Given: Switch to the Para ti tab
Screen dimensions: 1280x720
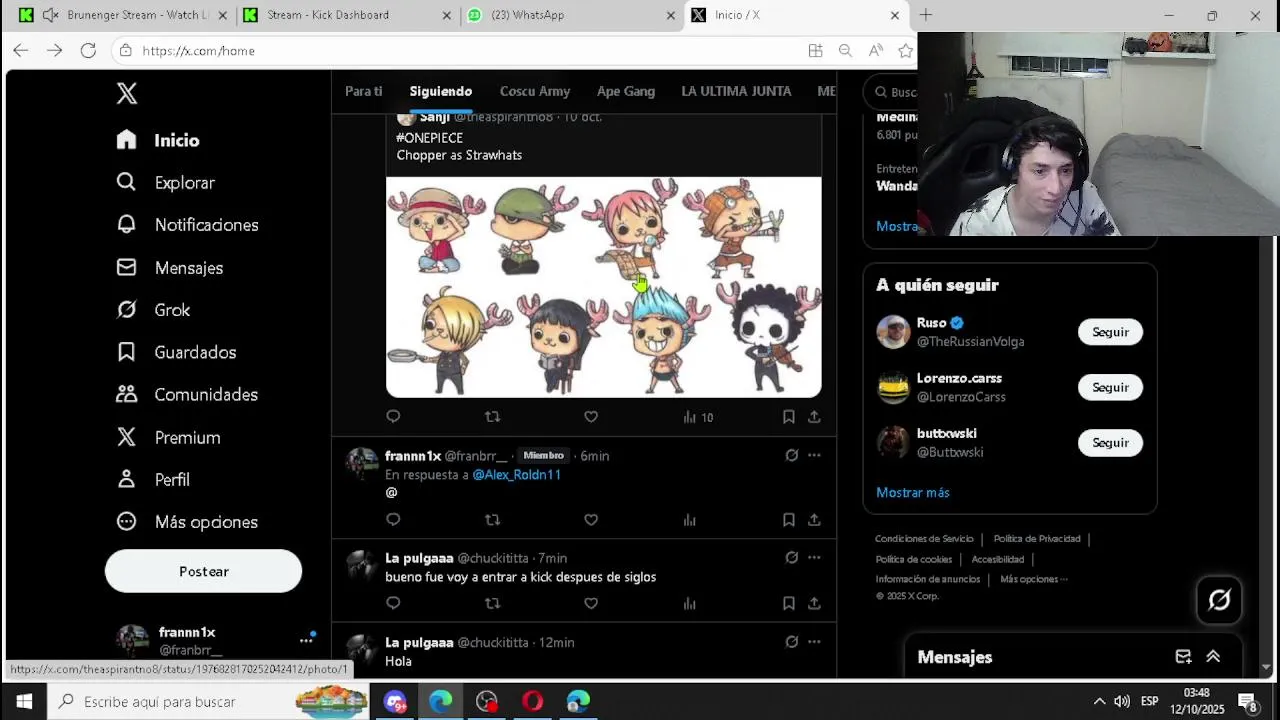Looking at the screenshot, I should 363,91.
